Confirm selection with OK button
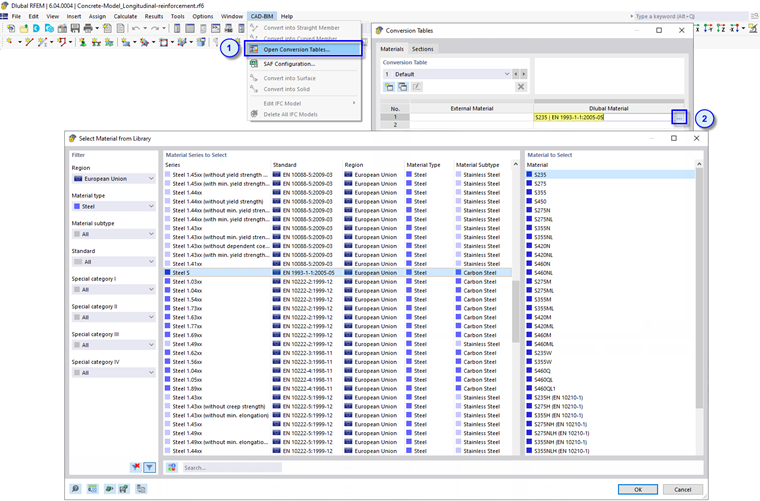Image resolution: width=760 pixels, height=501 pixels. [x=637, y=489]
